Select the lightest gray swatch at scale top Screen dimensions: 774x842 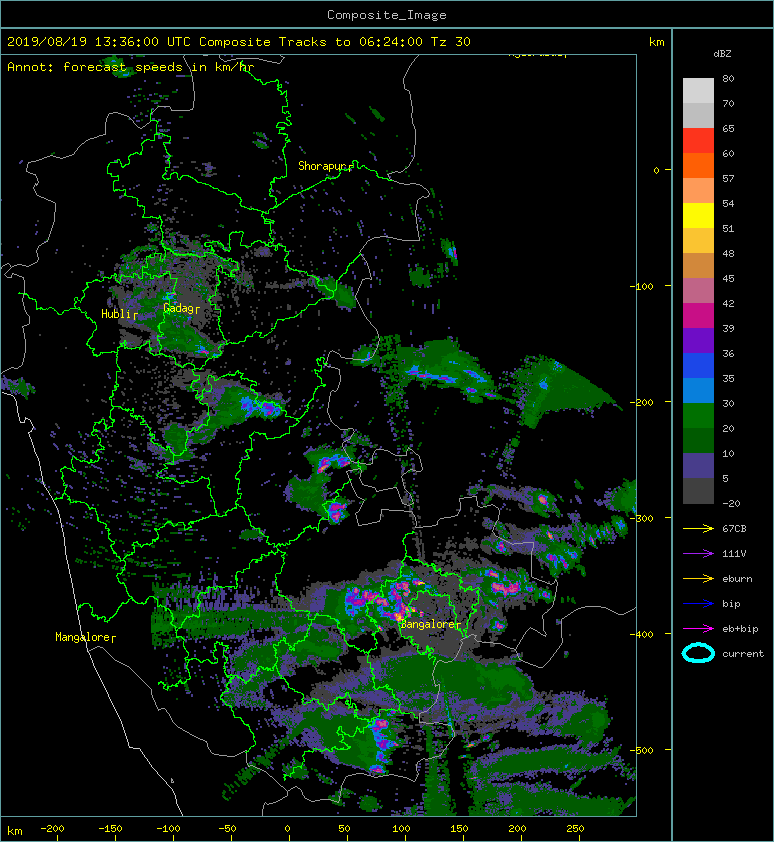698,91
